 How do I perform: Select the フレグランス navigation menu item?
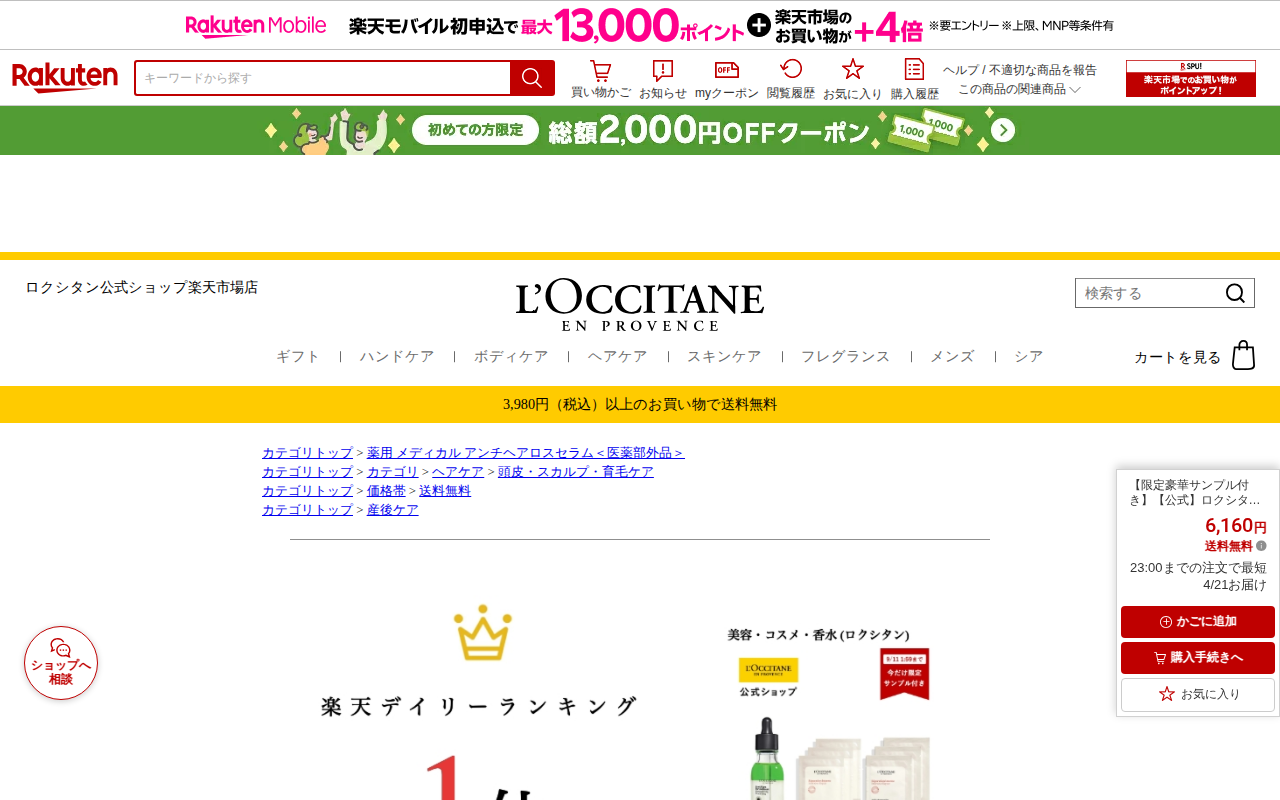[x=845, y=356]
